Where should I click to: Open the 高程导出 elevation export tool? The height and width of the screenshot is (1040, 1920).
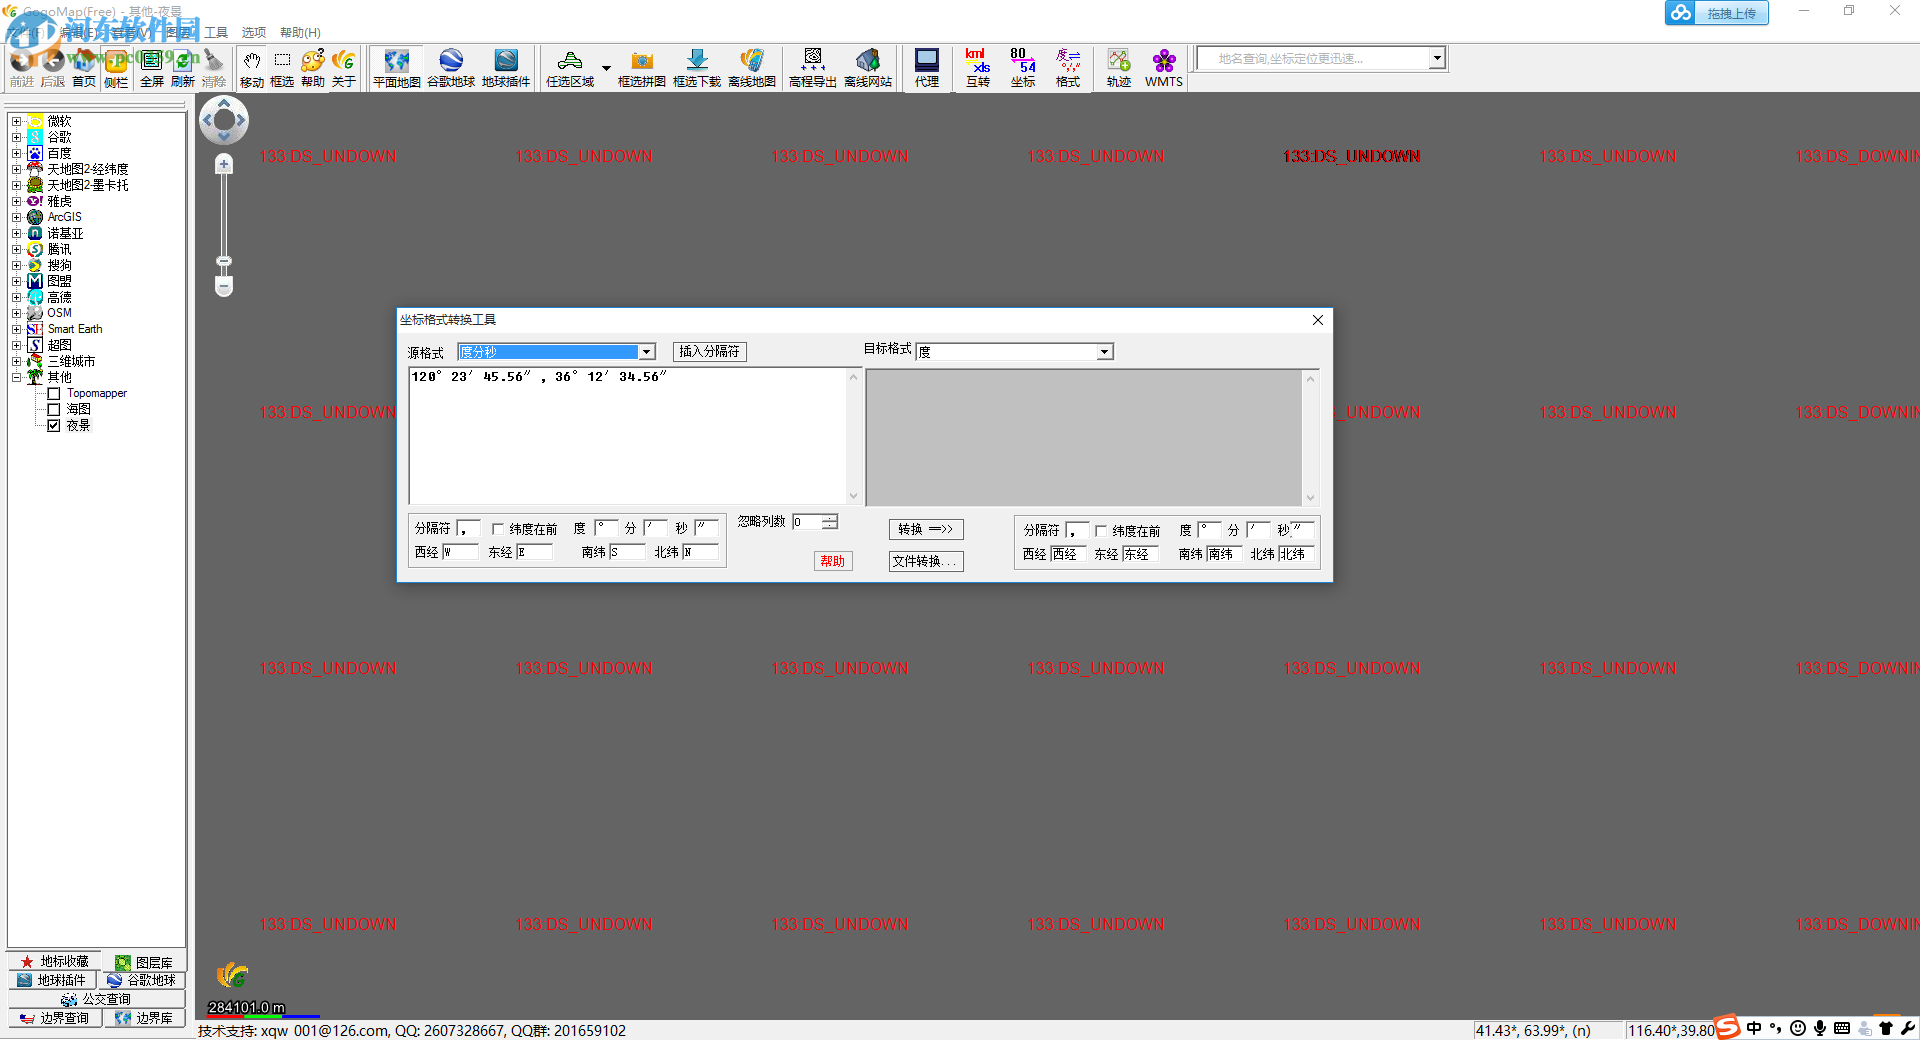pos(813,69)
